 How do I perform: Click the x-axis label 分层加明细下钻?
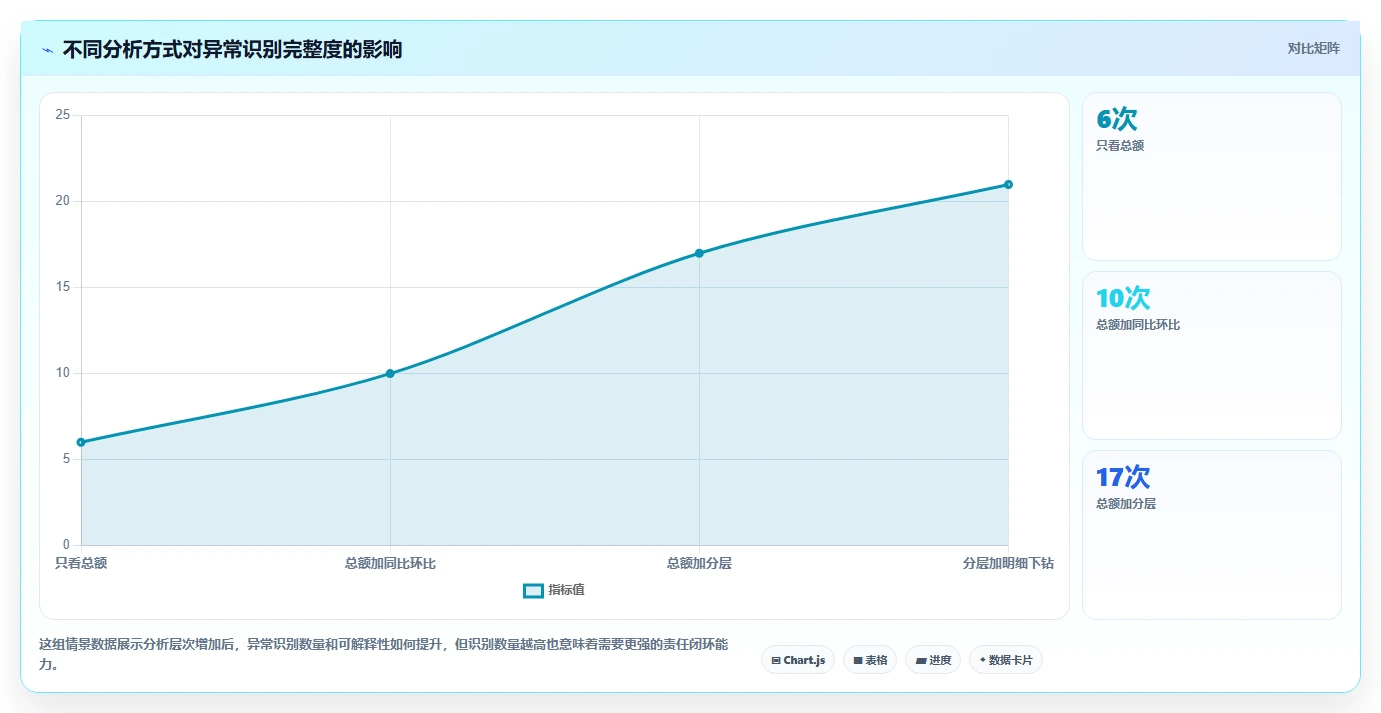[x=1008, y=563]
